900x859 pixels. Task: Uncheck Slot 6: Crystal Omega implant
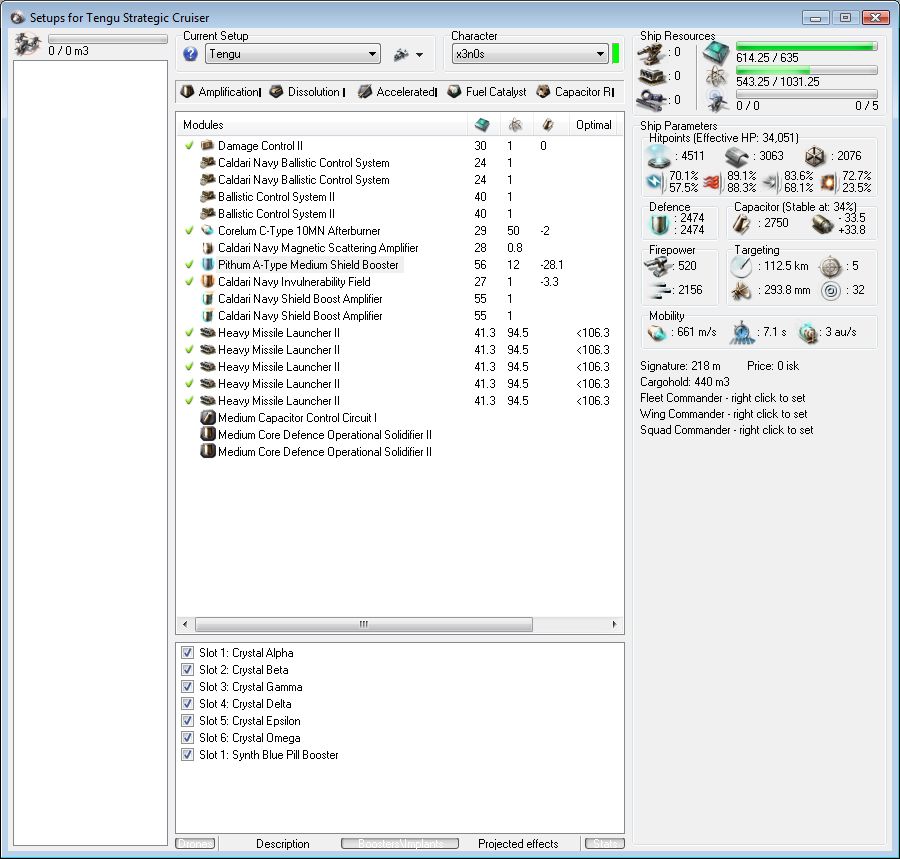[187, 737]
